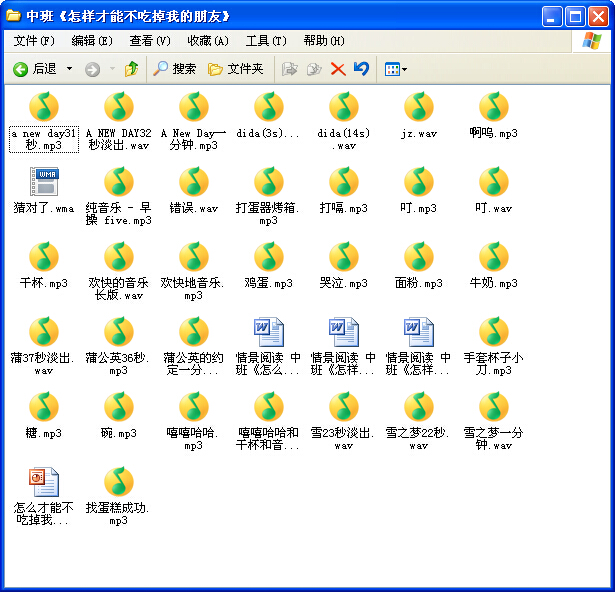Click the Delete (red X) toolbar icon
The image size is (615, 592).
coord(338,69)
